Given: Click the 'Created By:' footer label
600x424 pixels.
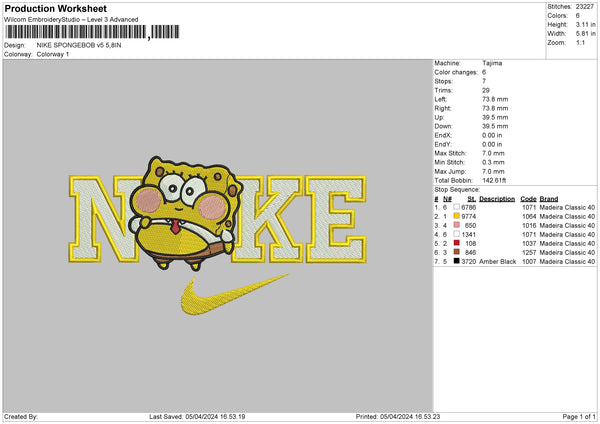Looking at the screenshot, I should click(x=21, y=416).
